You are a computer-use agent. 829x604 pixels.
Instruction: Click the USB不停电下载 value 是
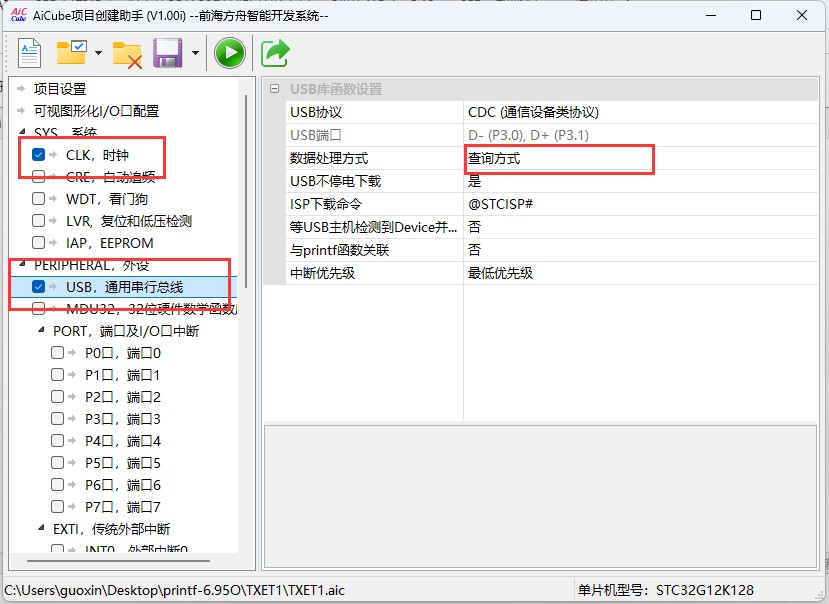coord(640,181)
